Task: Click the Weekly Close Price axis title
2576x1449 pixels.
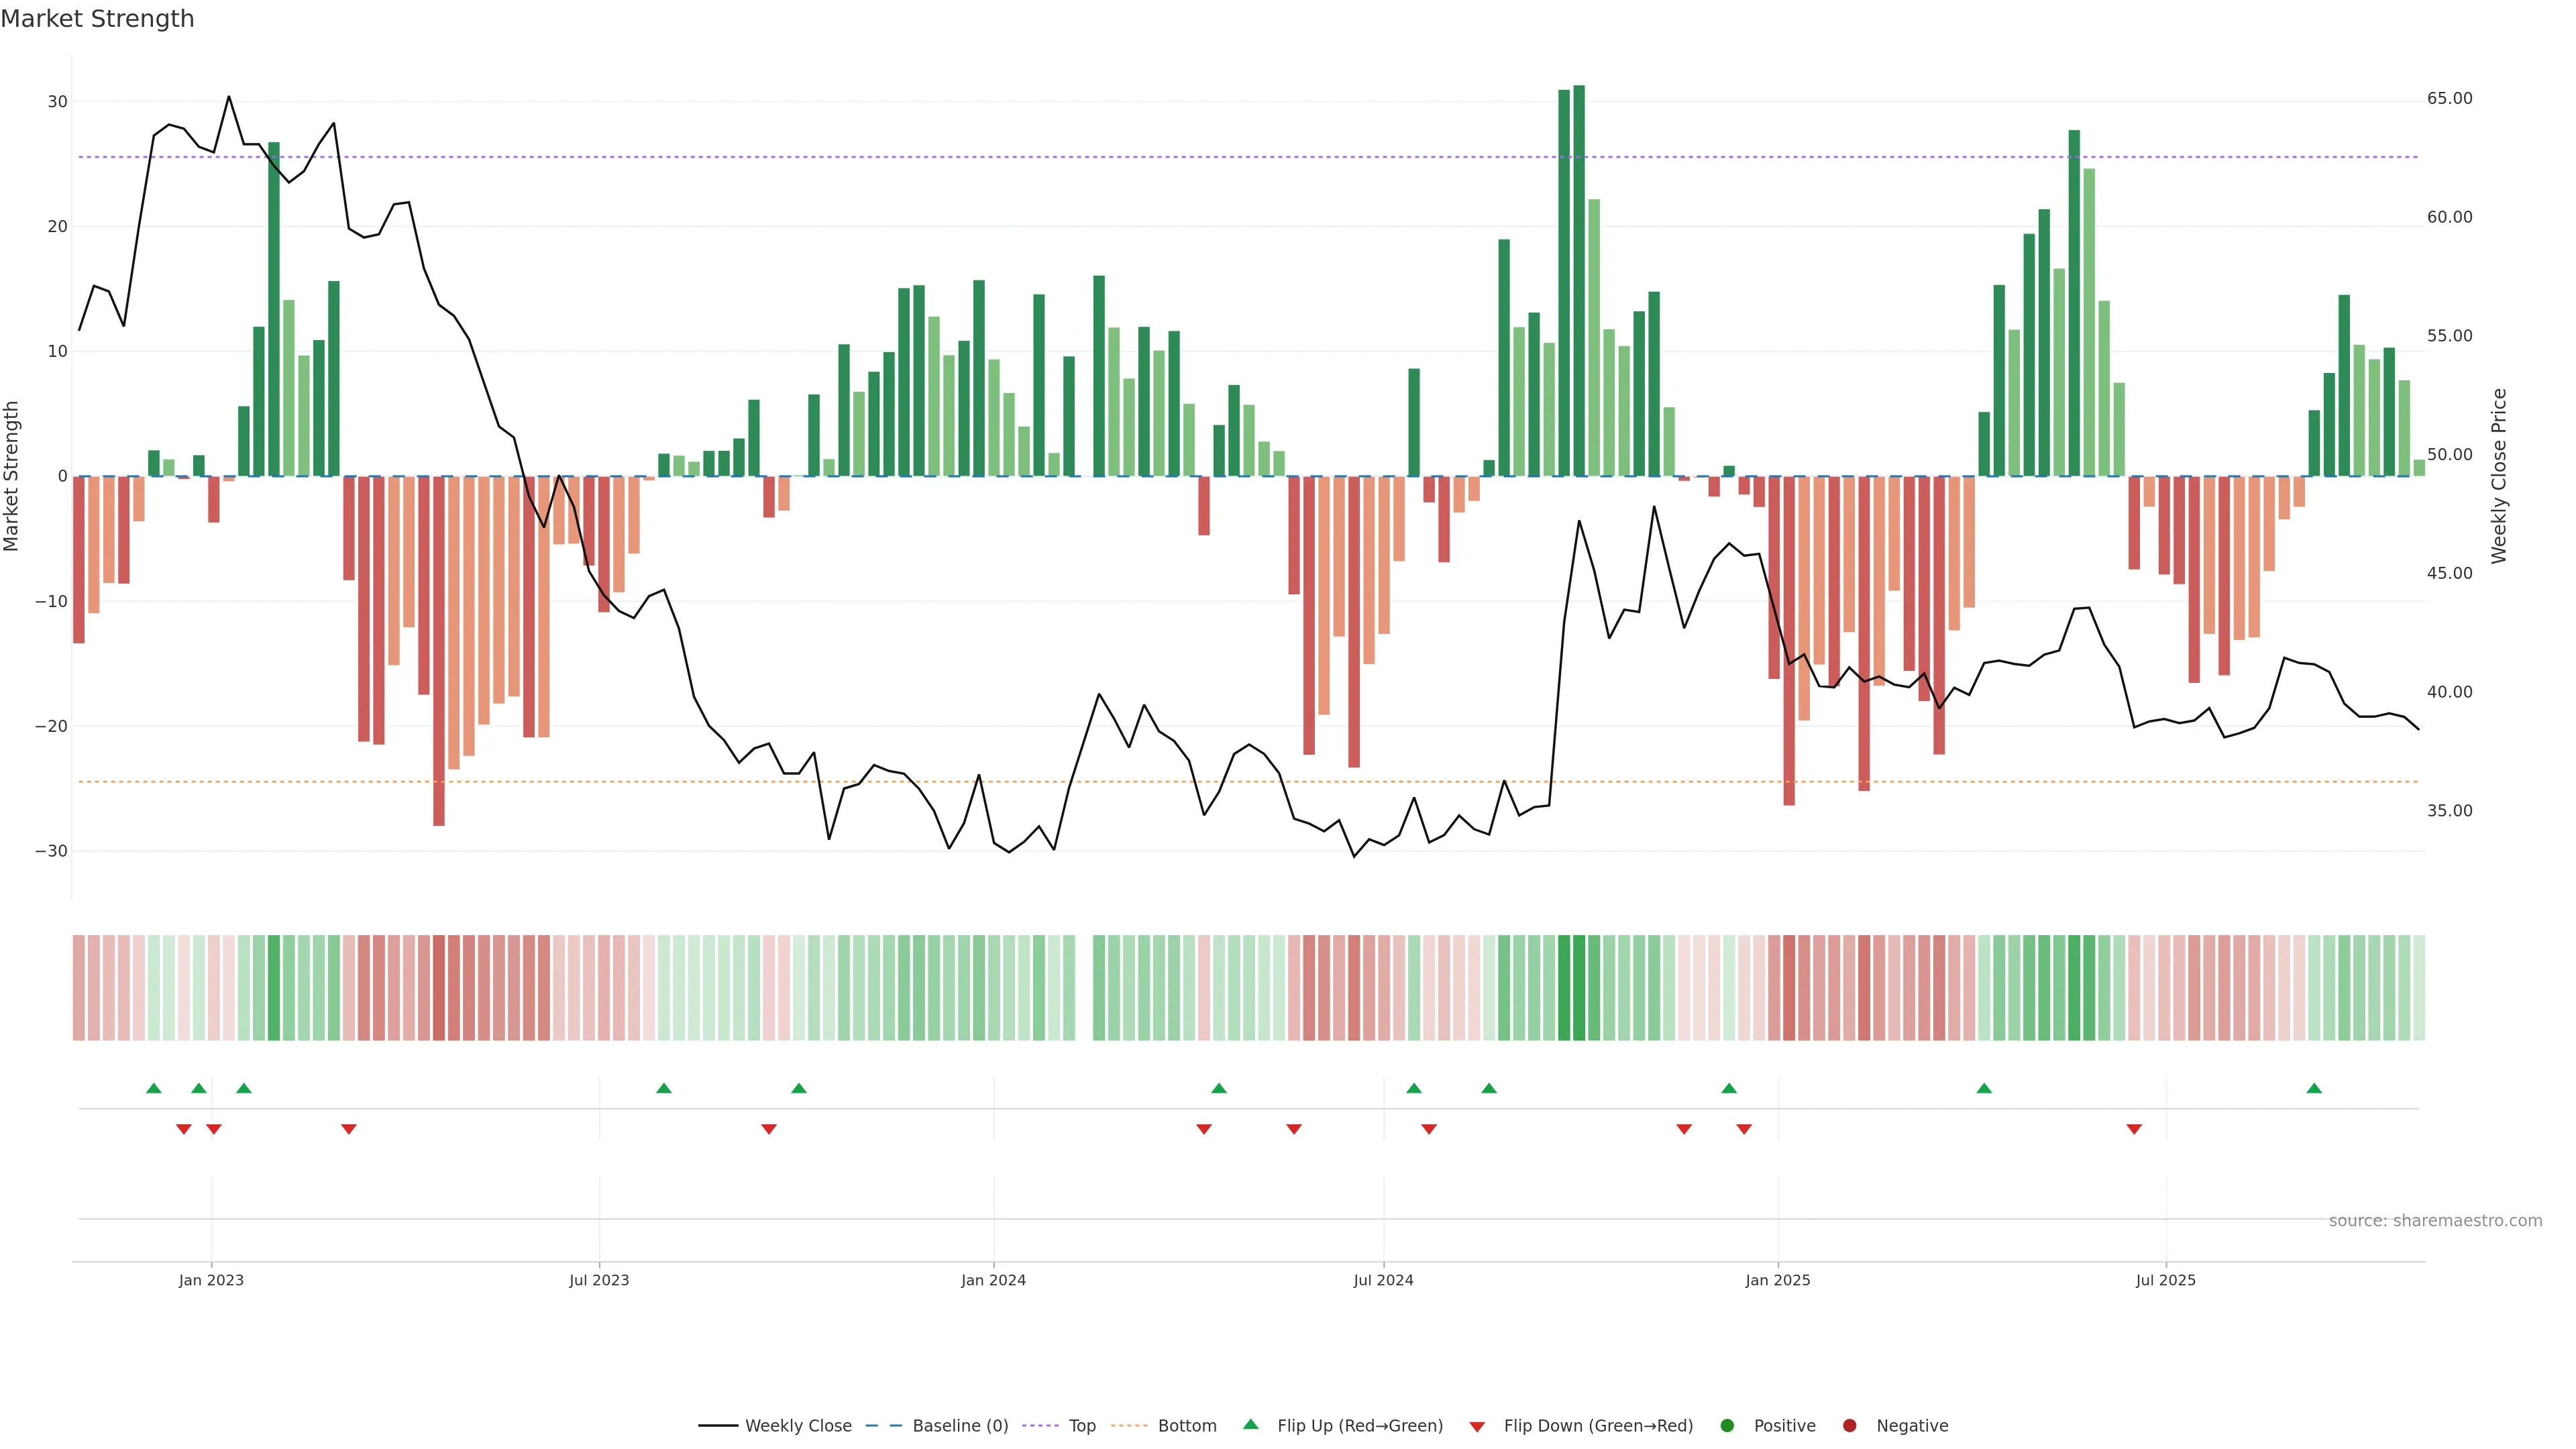Action: click(2499, 476)
